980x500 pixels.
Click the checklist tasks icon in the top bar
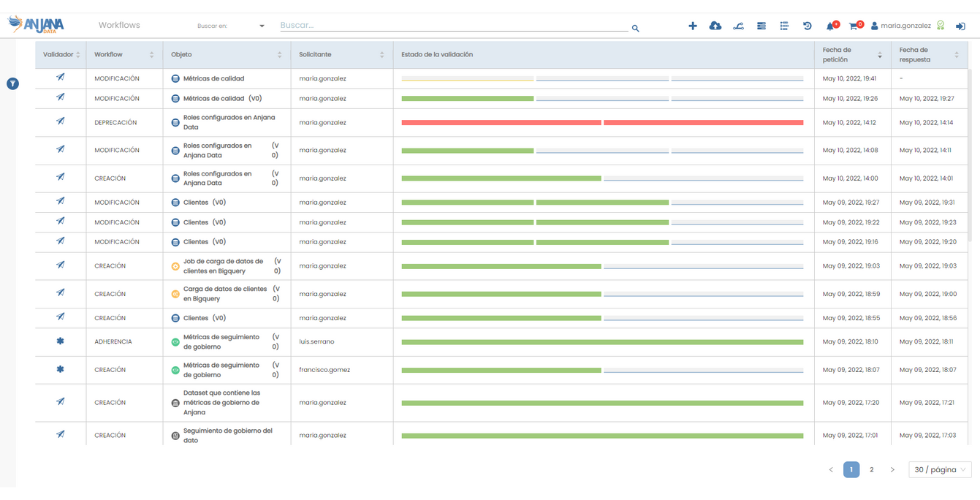tap(784, 26)
